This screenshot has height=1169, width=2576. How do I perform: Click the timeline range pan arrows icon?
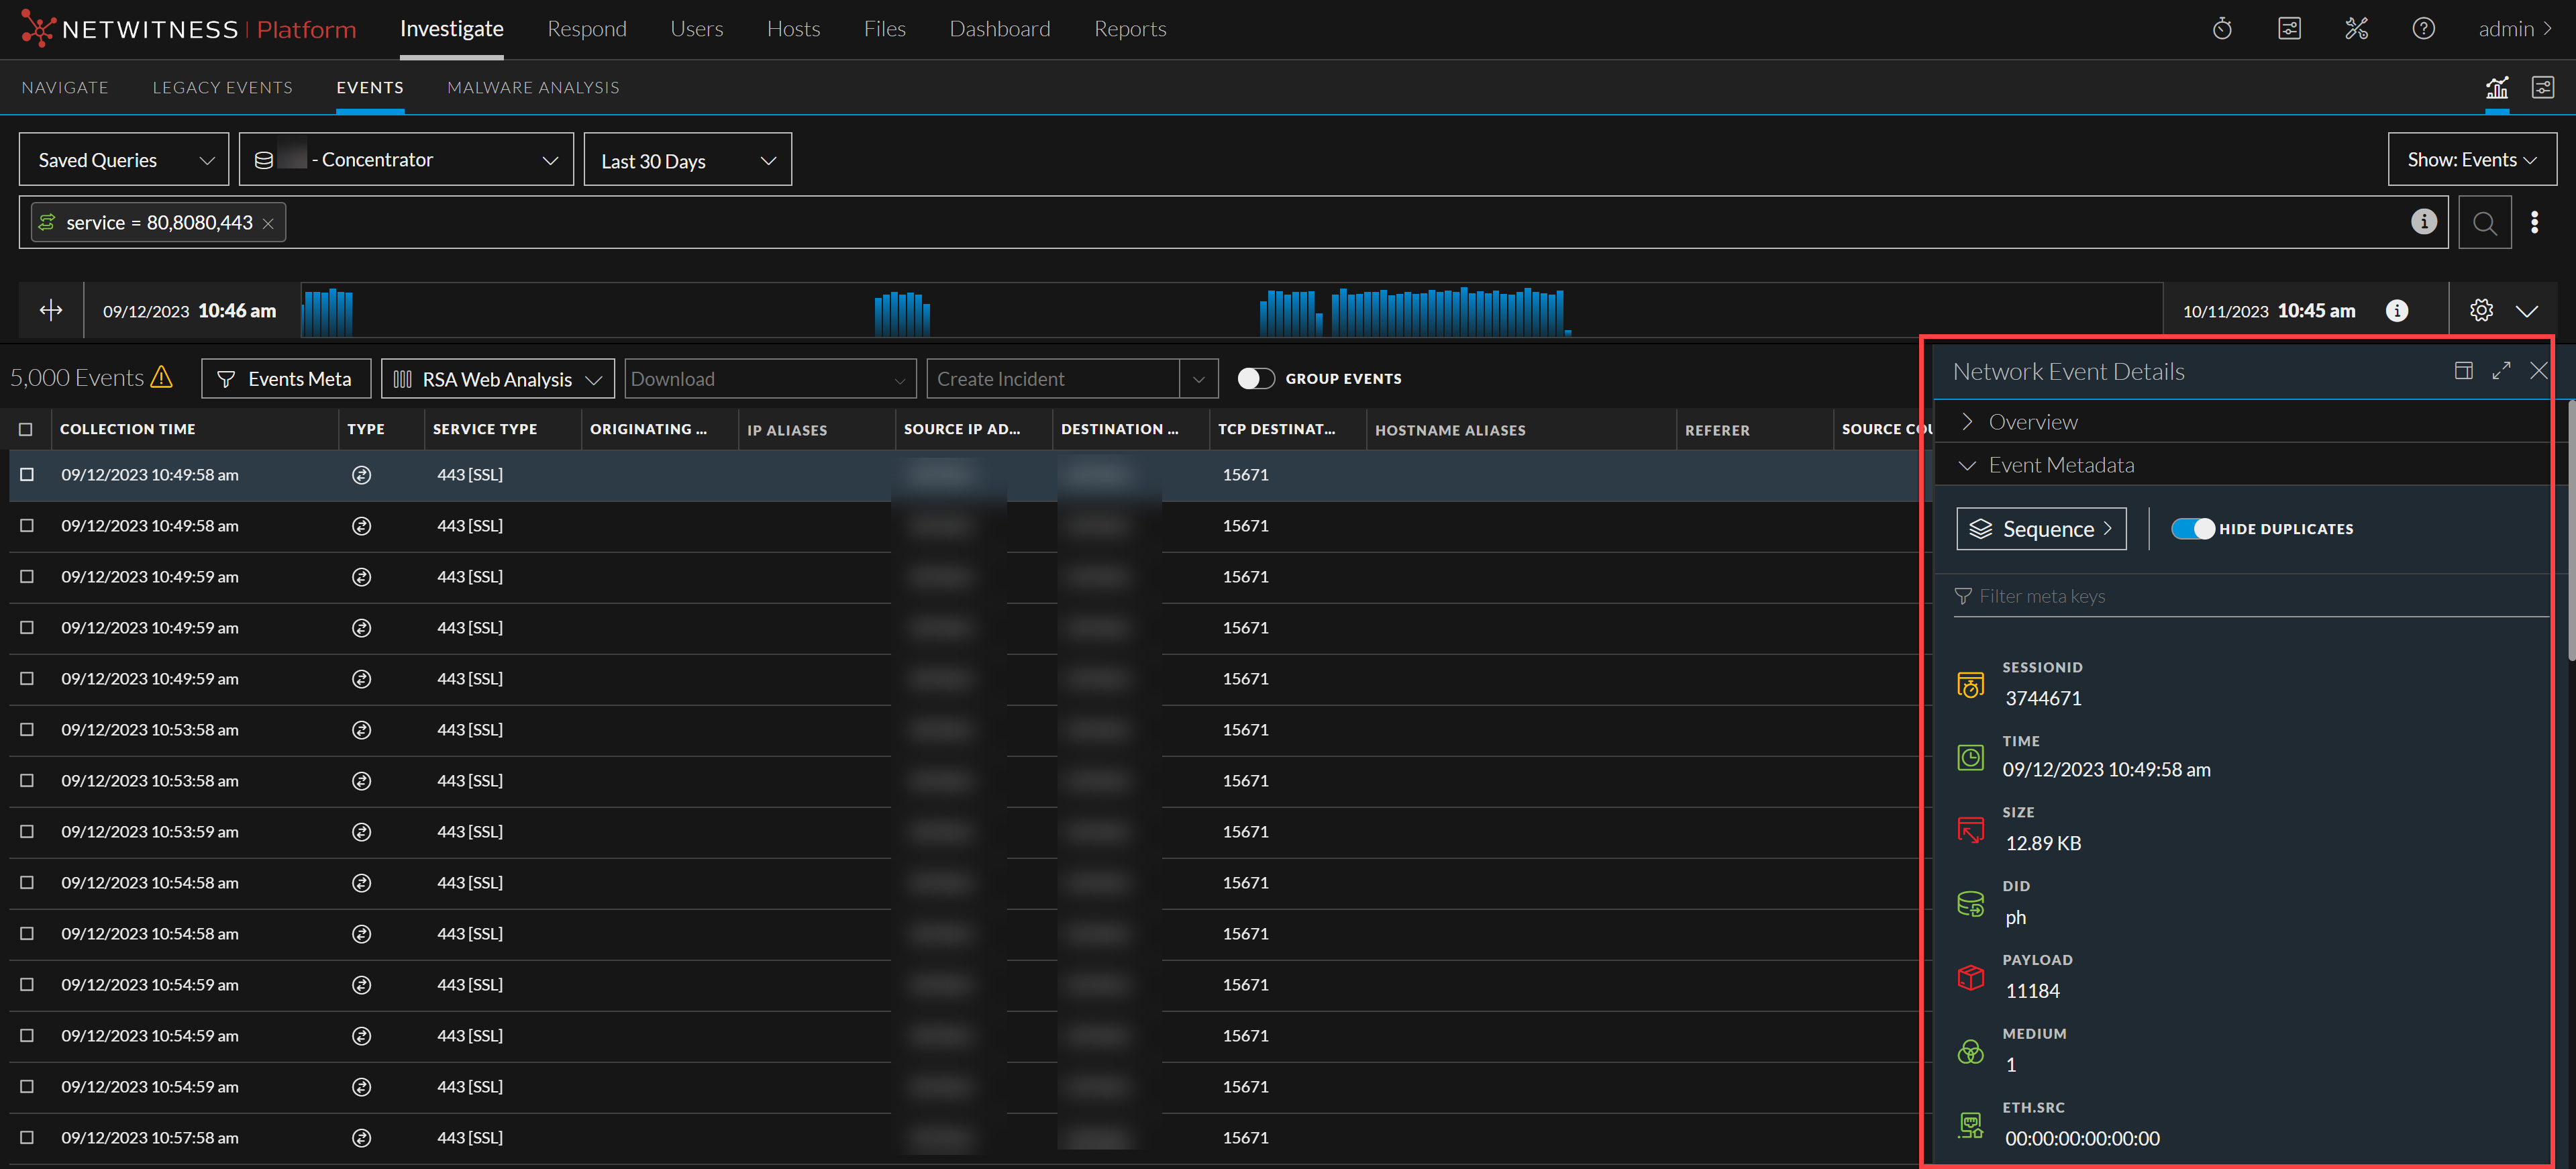51,311
